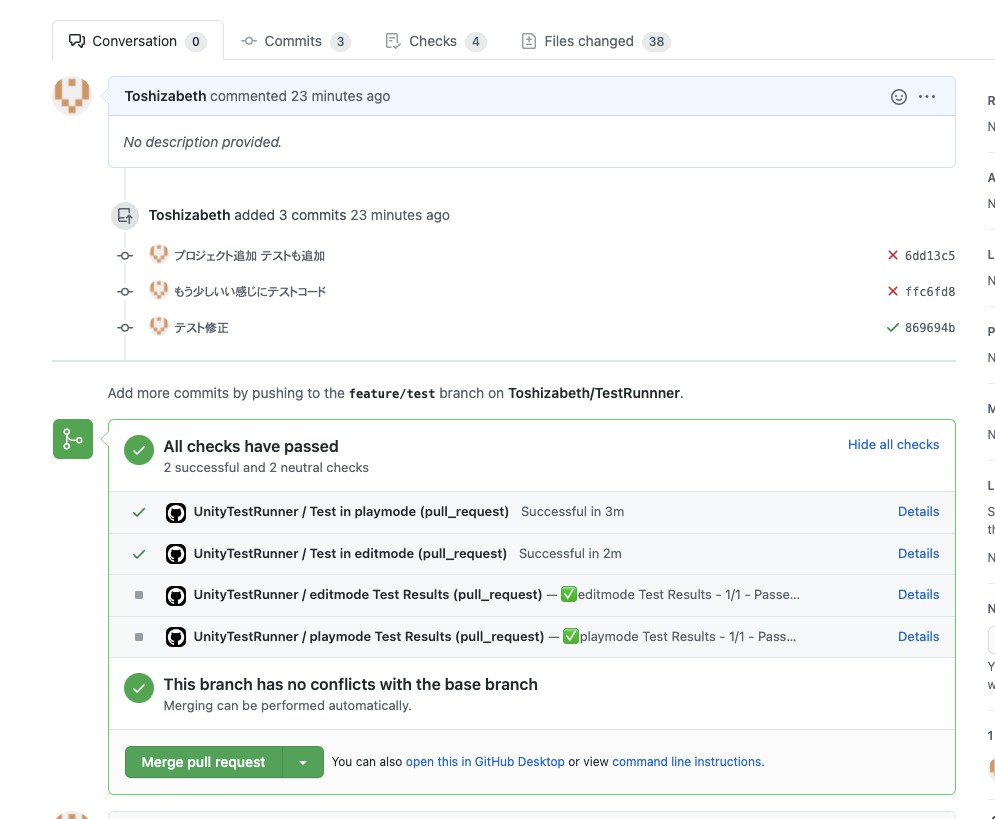Click the red X status on commit 6dd13c5
The image size is (995, 819).
893,256
